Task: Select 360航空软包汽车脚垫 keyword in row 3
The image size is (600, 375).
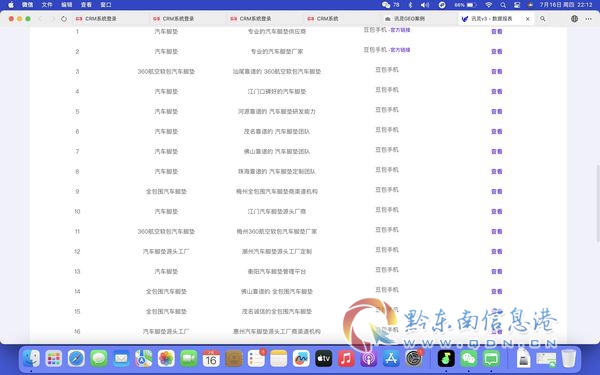Action: pos(166,72)
